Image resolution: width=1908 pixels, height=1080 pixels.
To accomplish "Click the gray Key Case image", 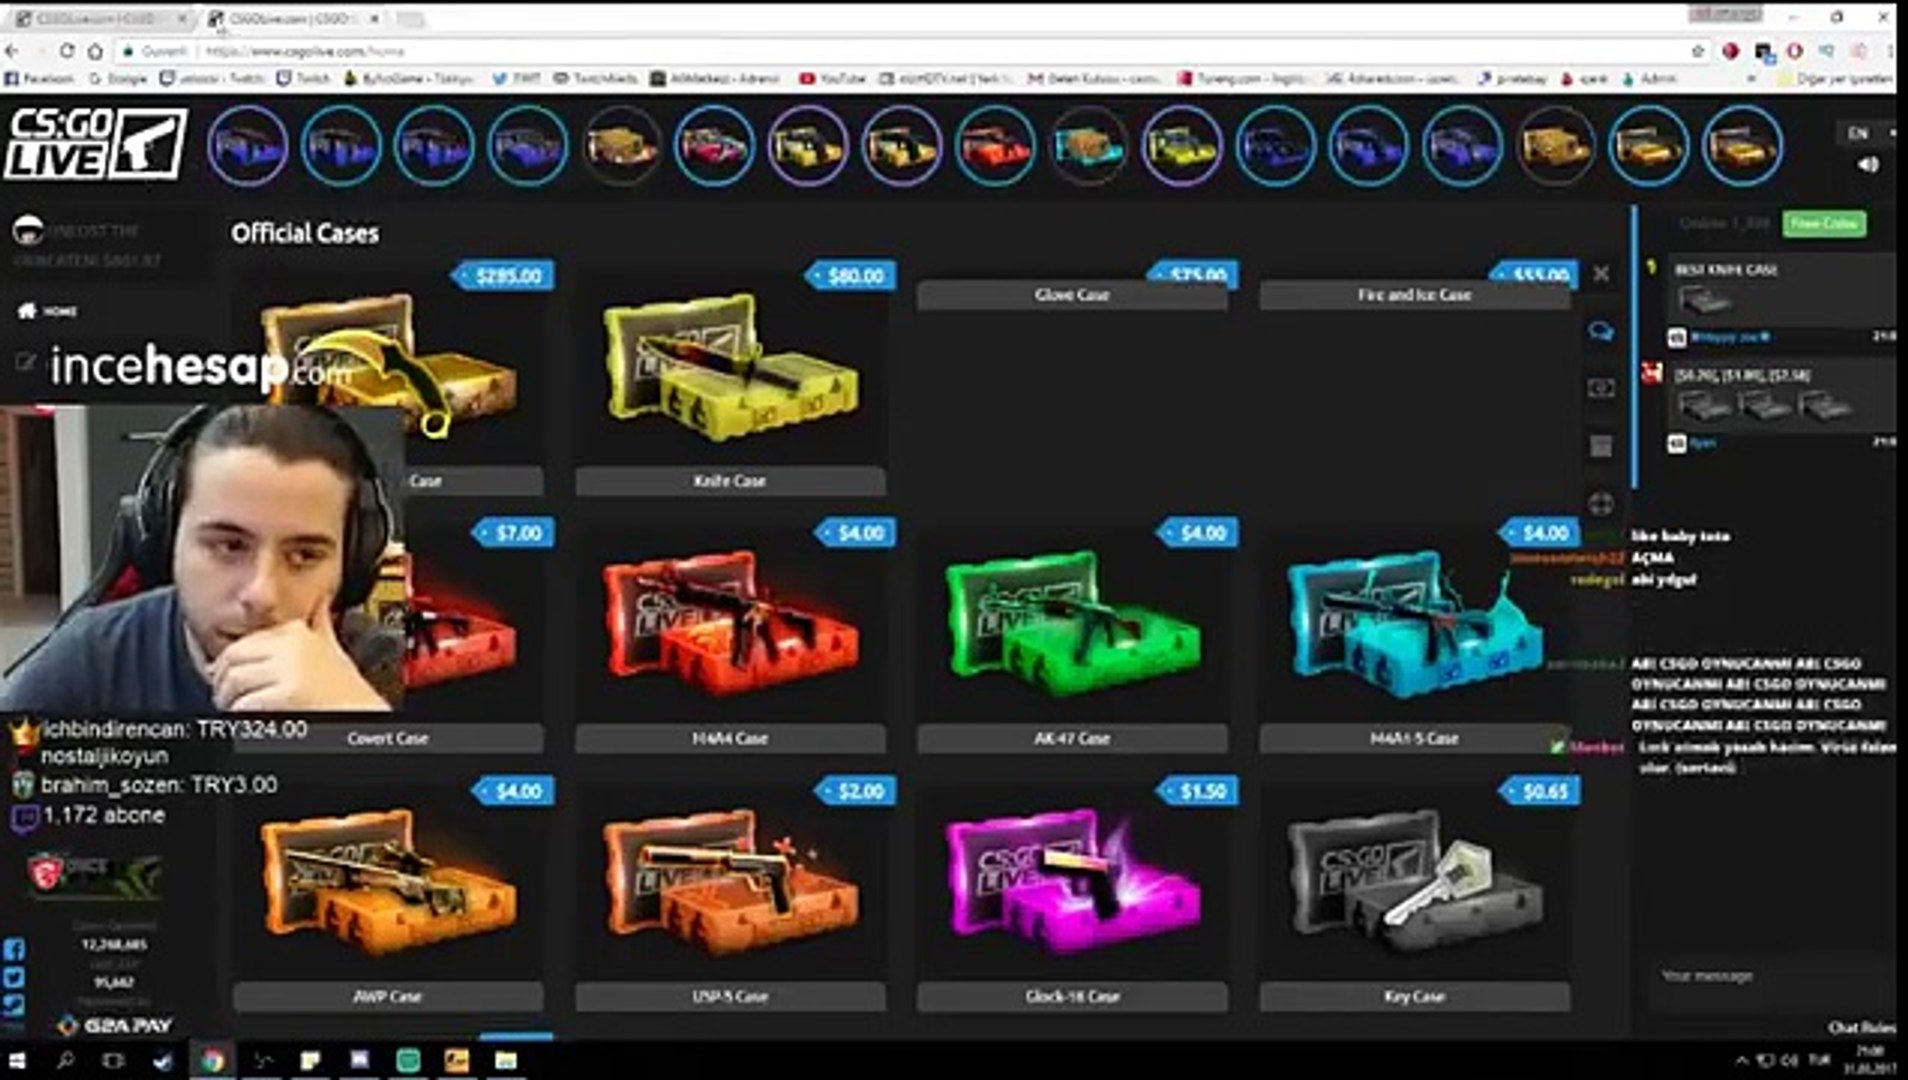I will [1414, 883].
